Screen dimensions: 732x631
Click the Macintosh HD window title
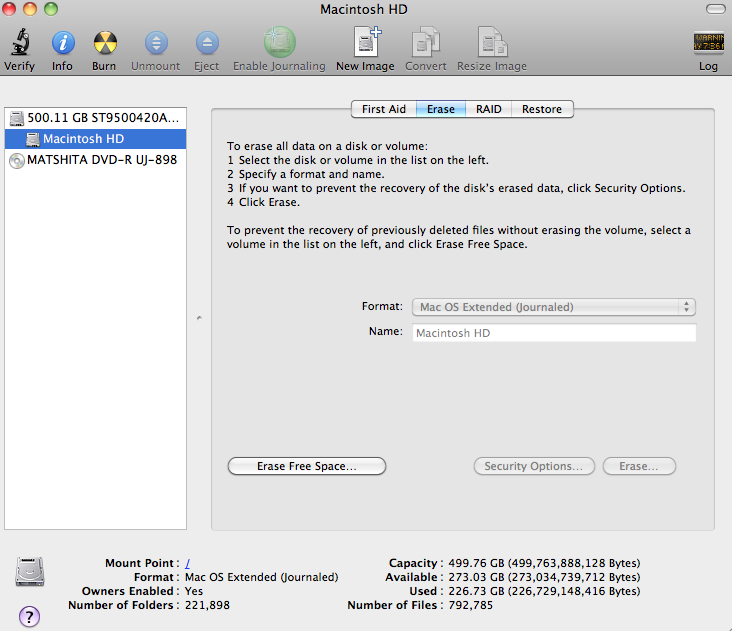[364, 9]
